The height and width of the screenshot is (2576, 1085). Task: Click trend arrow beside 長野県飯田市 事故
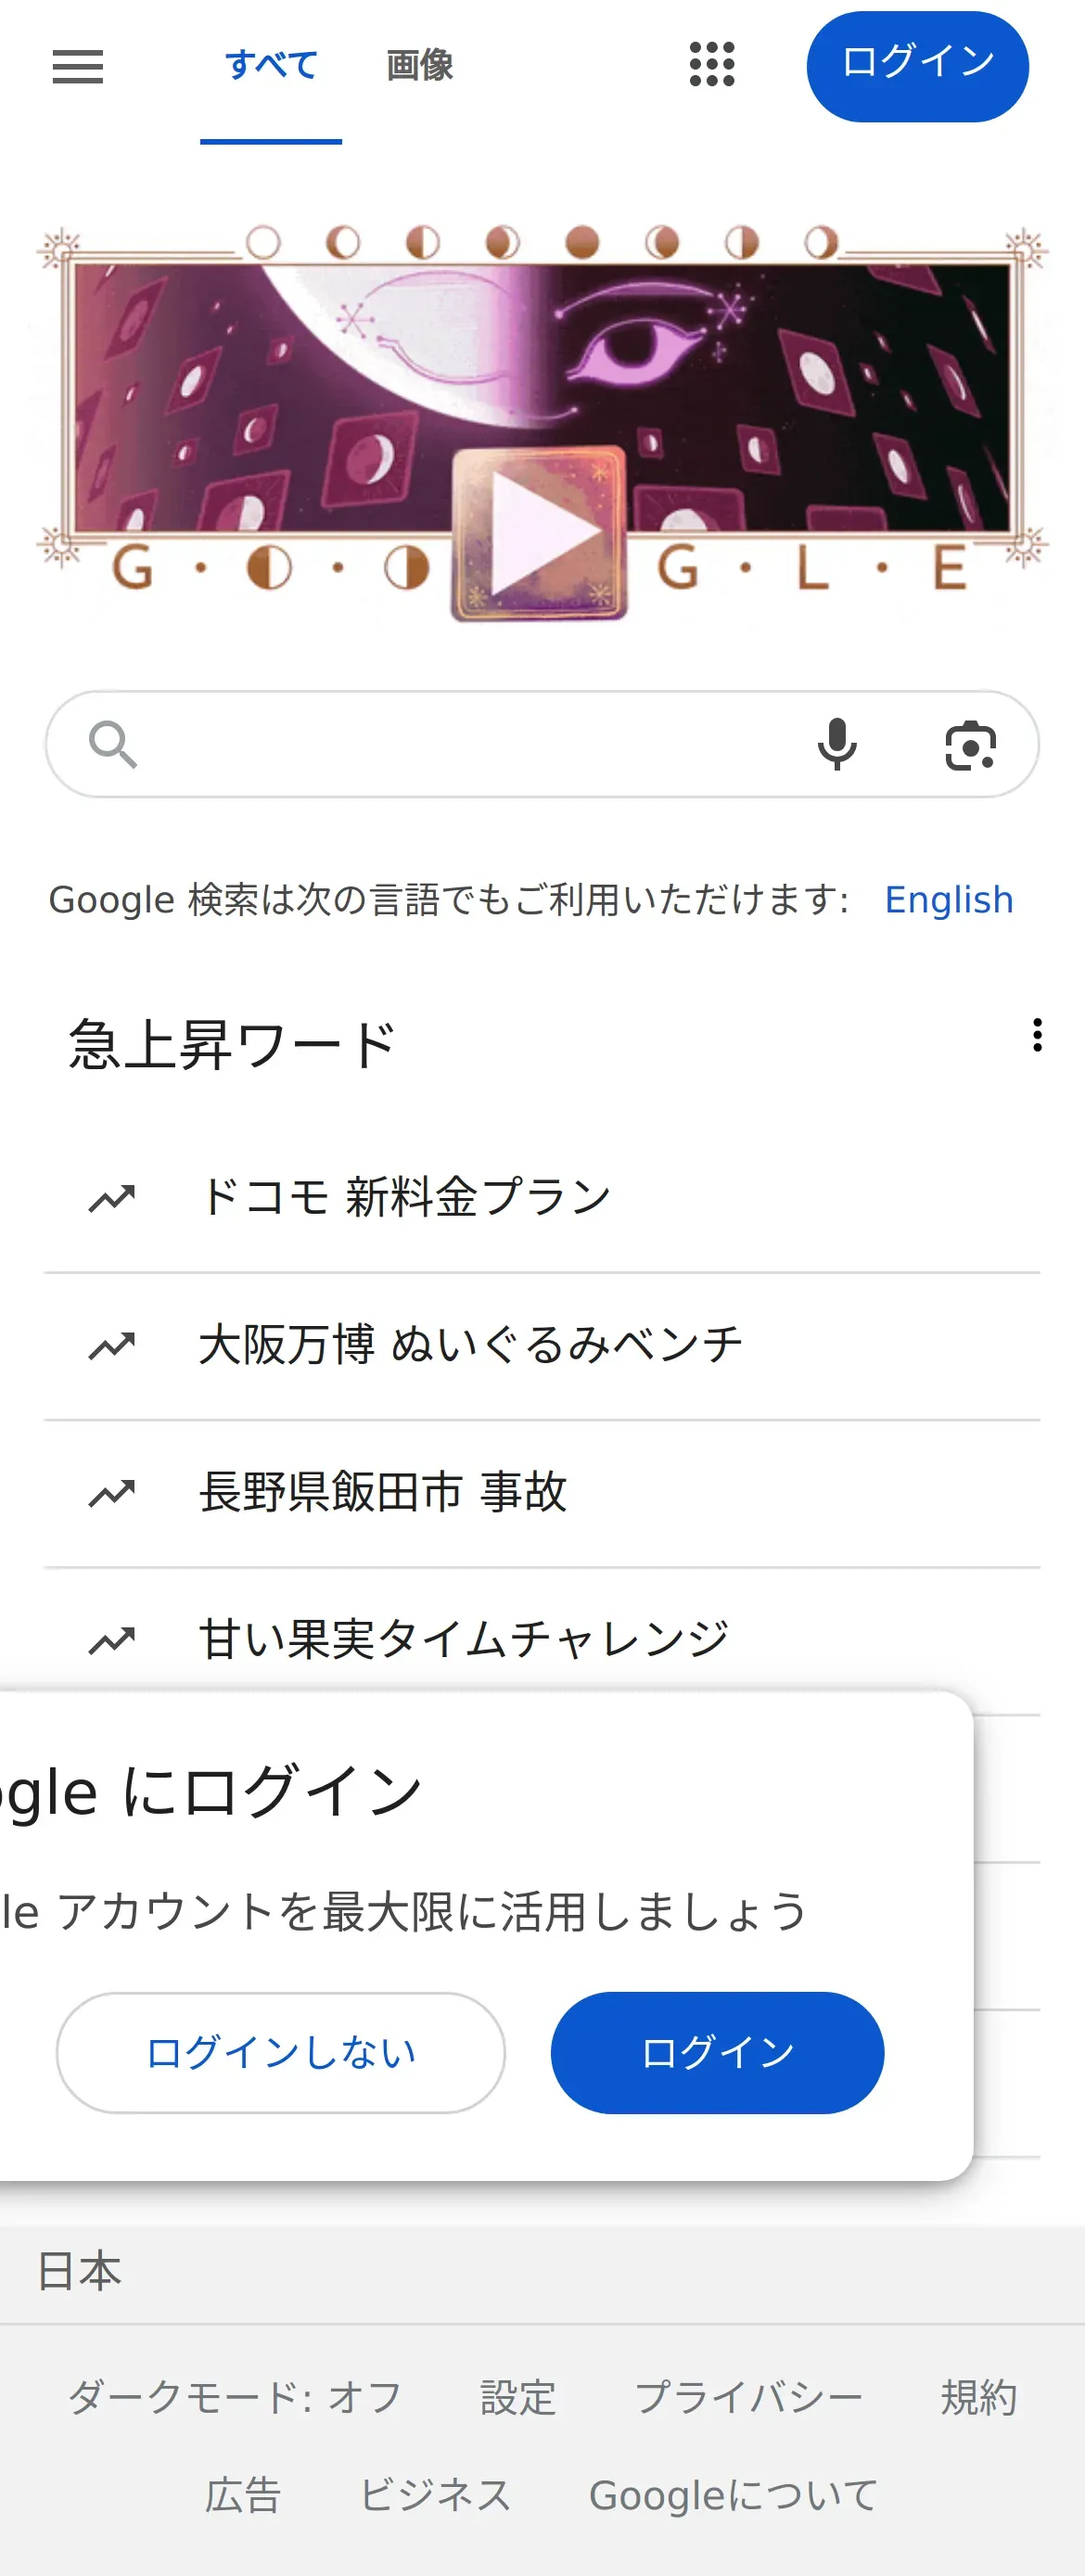click(112, 1493)
